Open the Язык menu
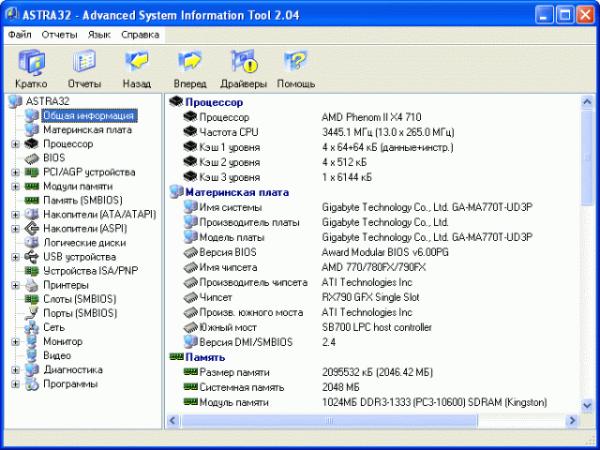The image size is (600, 450). tap(99, 35)
